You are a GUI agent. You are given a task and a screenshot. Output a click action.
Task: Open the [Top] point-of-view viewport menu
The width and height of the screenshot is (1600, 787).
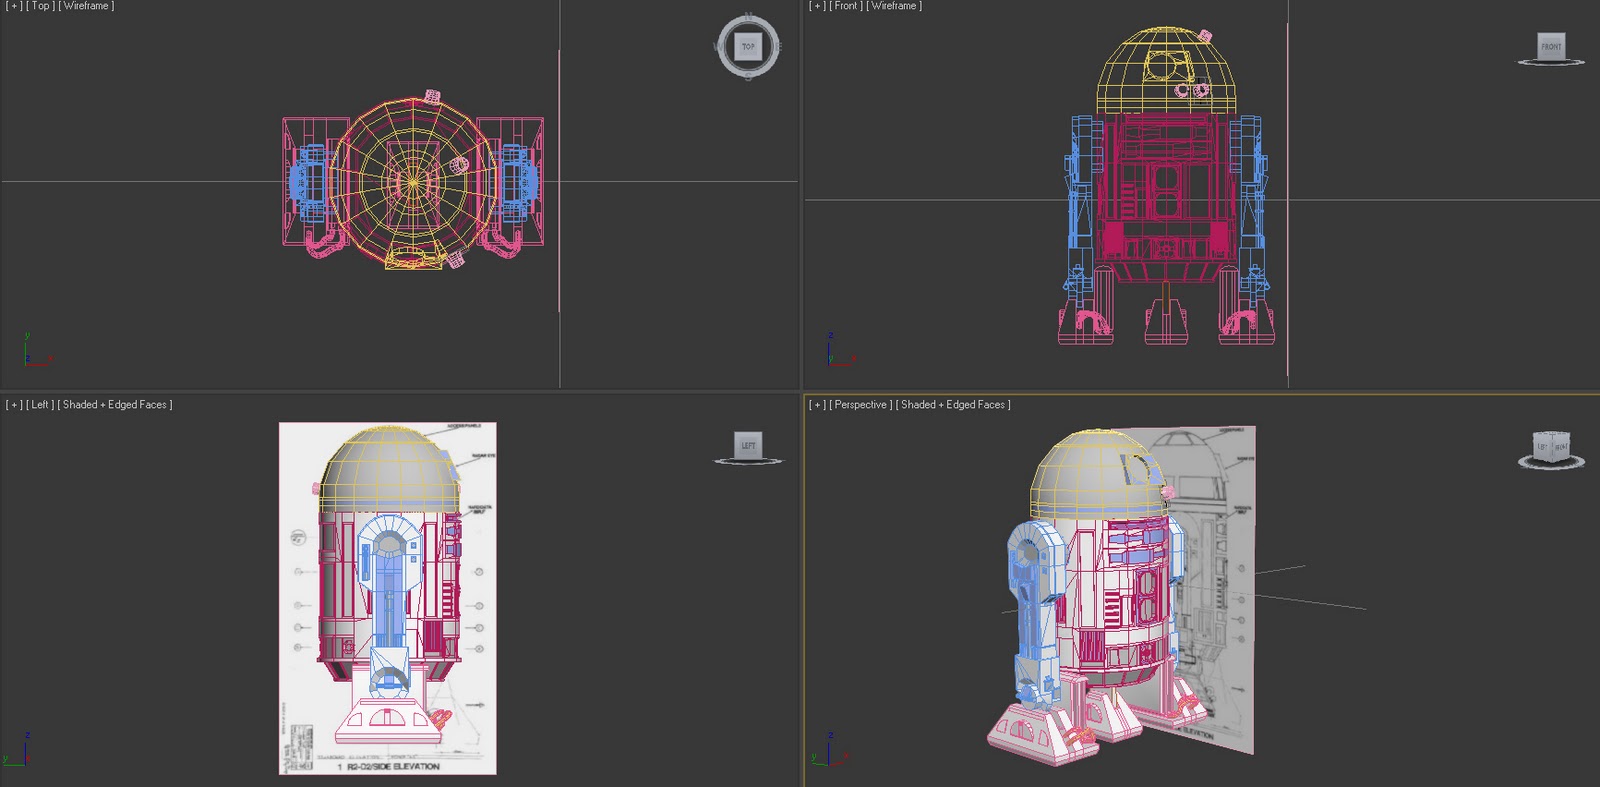tap(41, 6)
